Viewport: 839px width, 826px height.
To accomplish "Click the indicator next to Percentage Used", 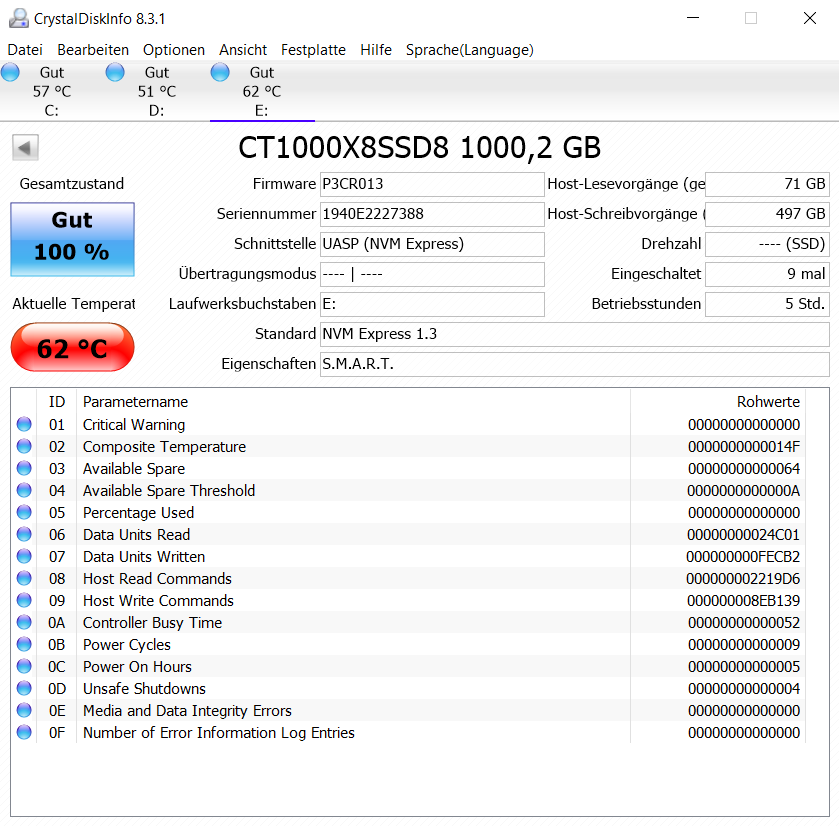I will [24, 513].
